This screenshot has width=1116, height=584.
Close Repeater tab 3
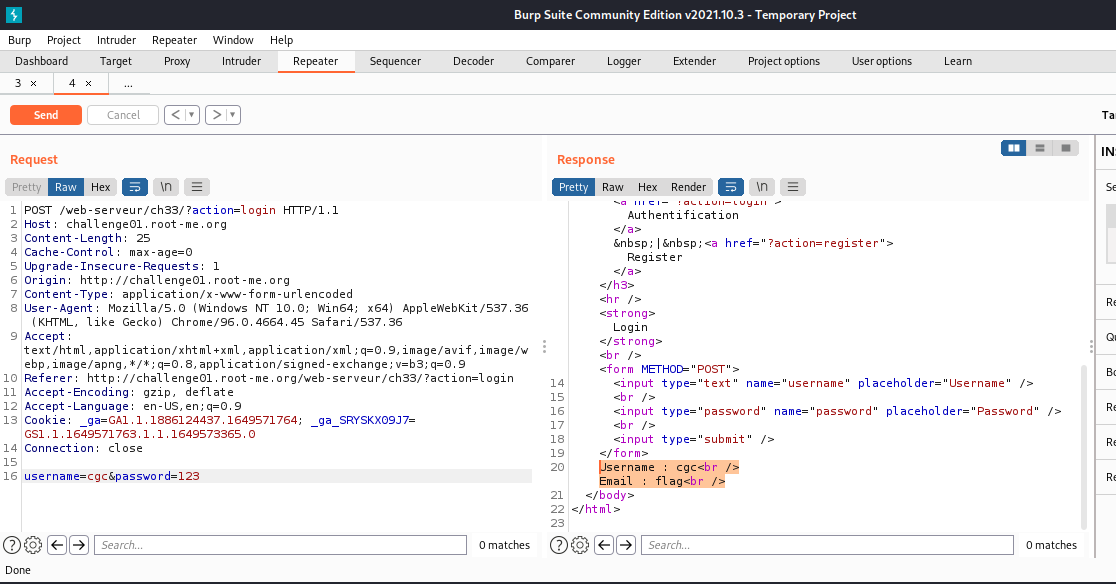[33, 83]
